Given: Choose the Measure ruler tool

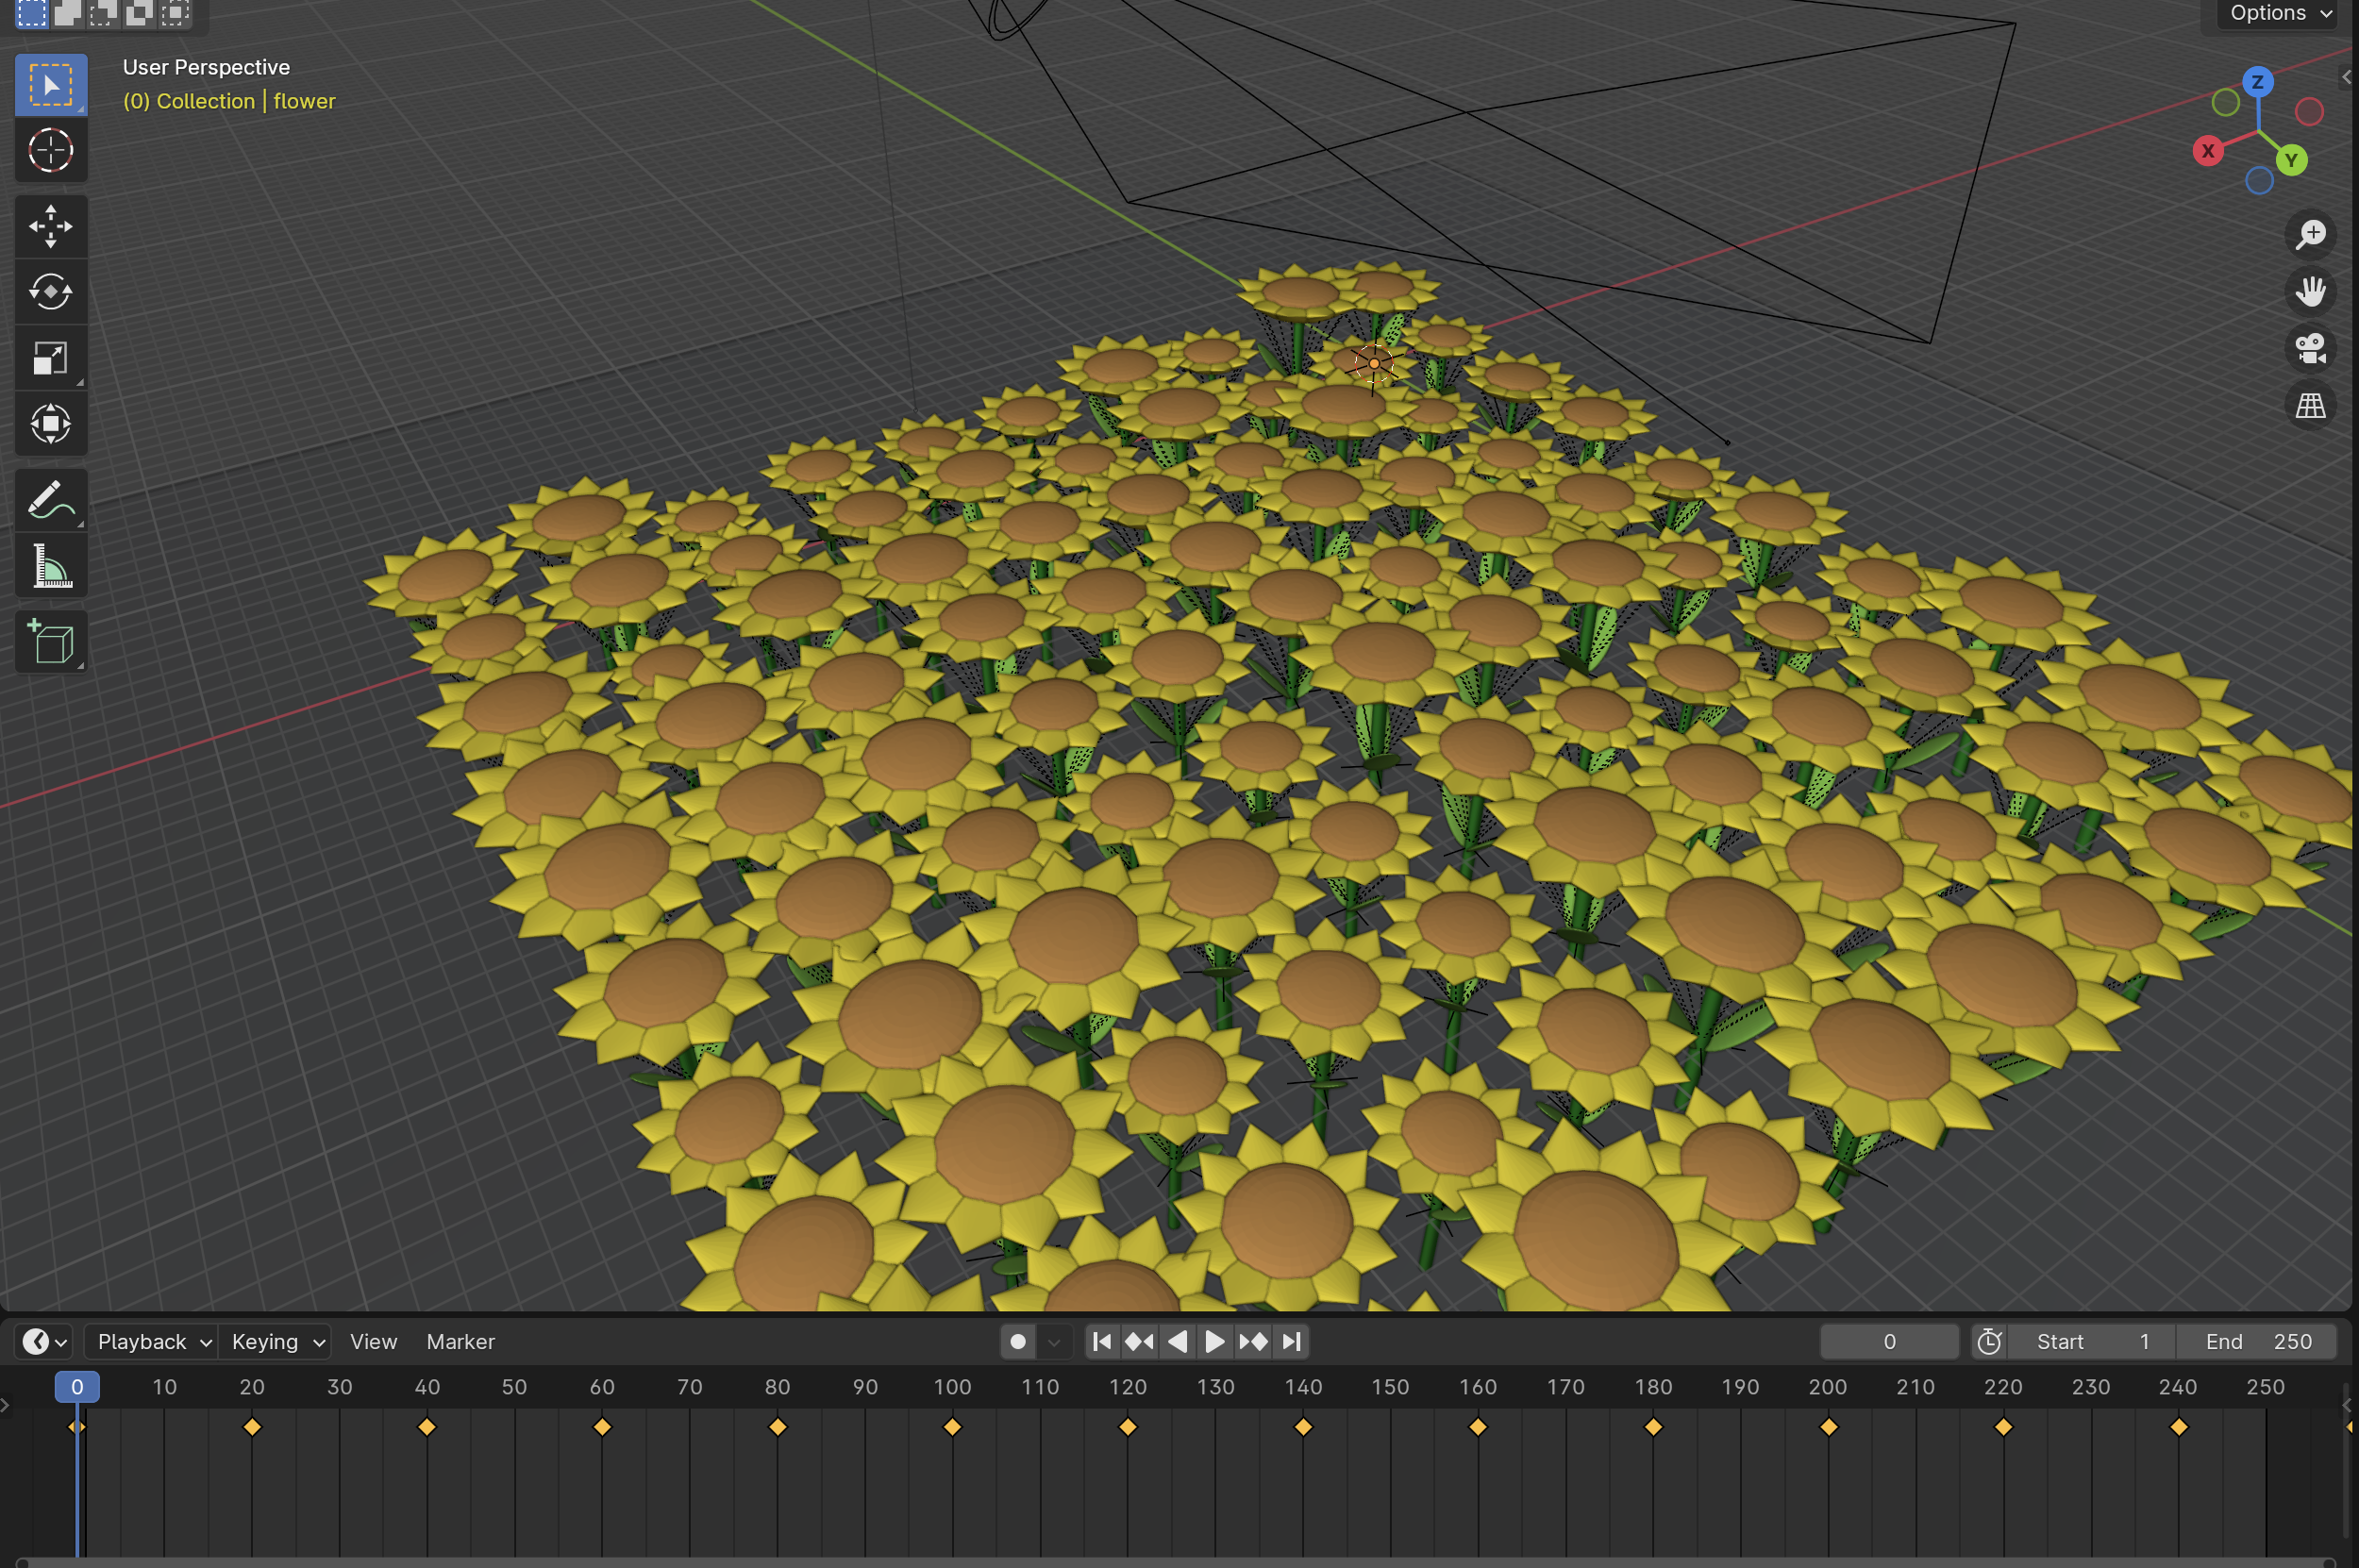Looking at the screenshot, I should coord(51,566).
